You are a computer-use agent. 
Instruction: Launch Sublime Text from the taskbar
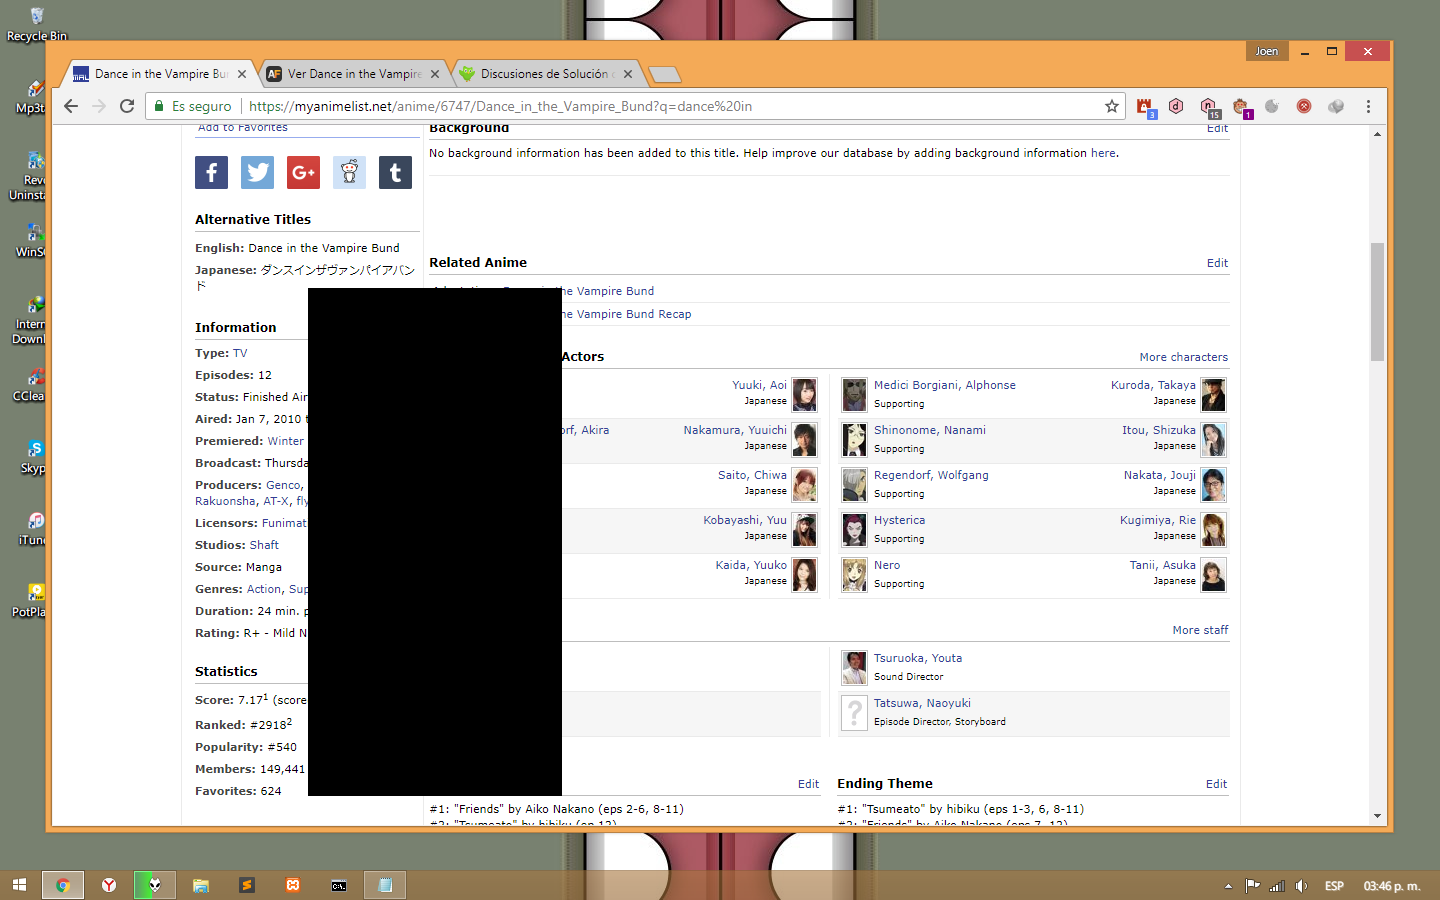coord(247,885)
